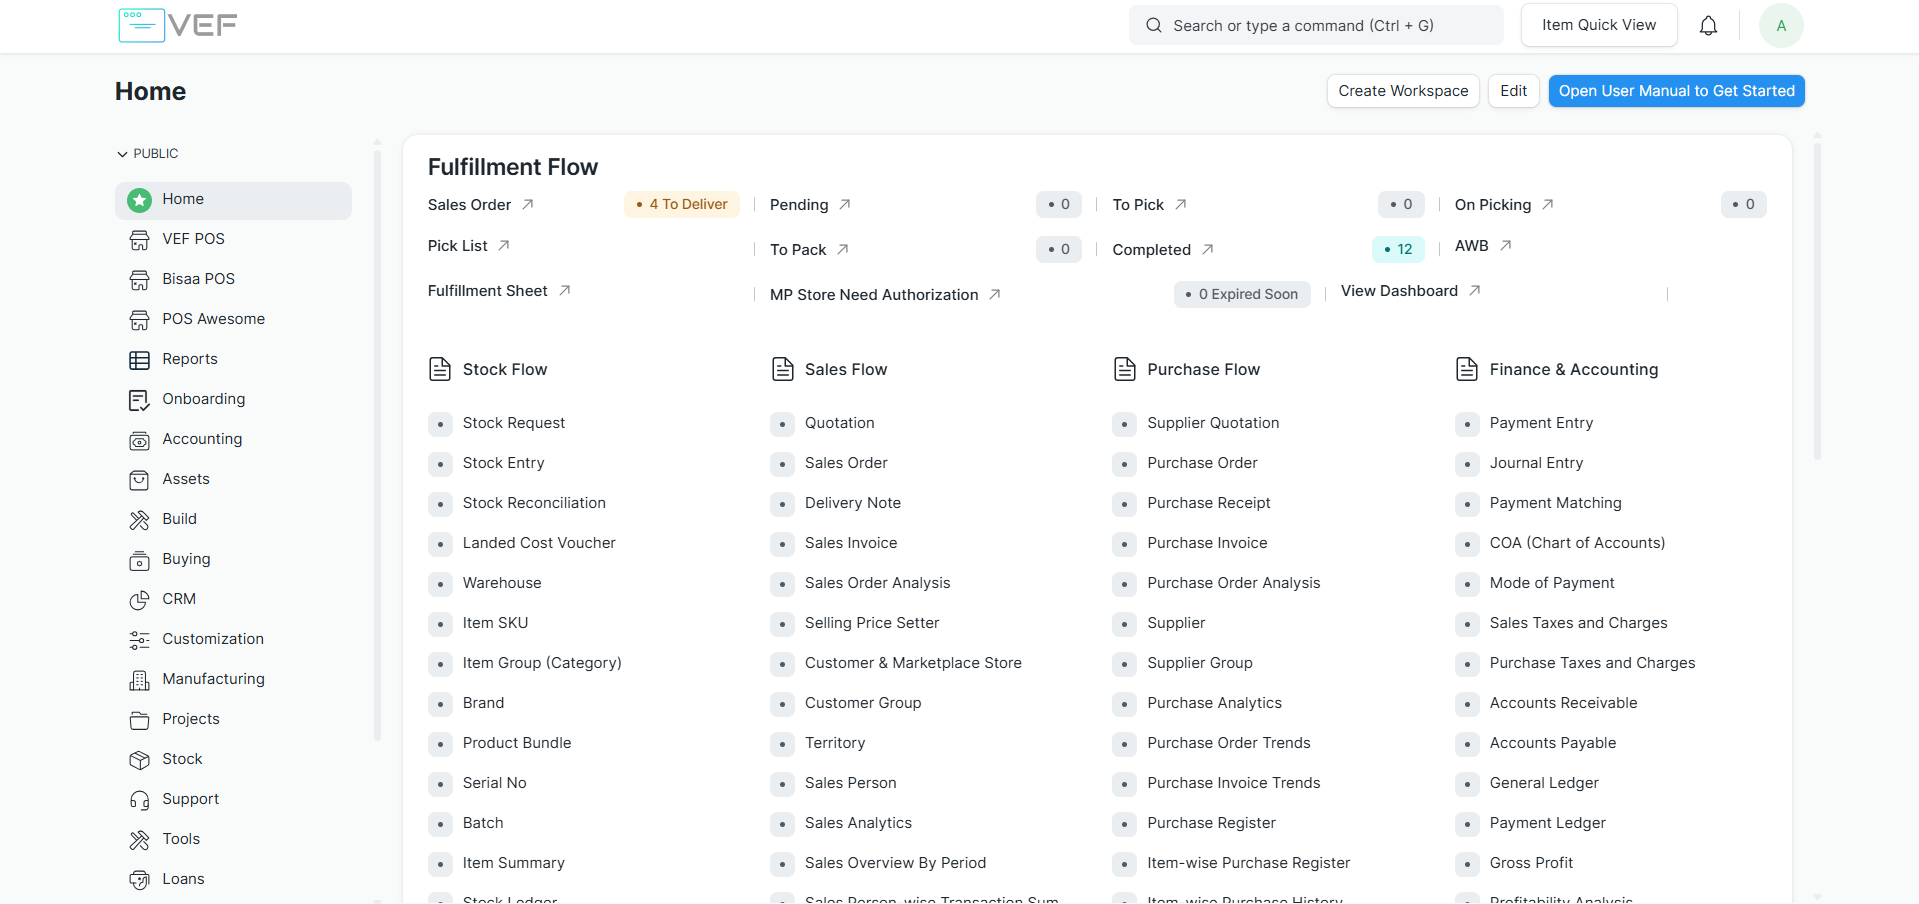This screenshot has width=1919, height=904.
Task: Click the Reports table icon in sidebar
Action: (139, 360)
